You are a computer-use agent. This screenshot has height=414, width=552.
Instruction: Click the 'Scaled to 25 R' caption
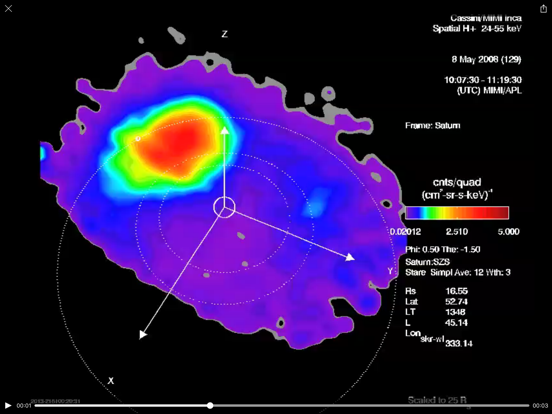pos(437,400)
